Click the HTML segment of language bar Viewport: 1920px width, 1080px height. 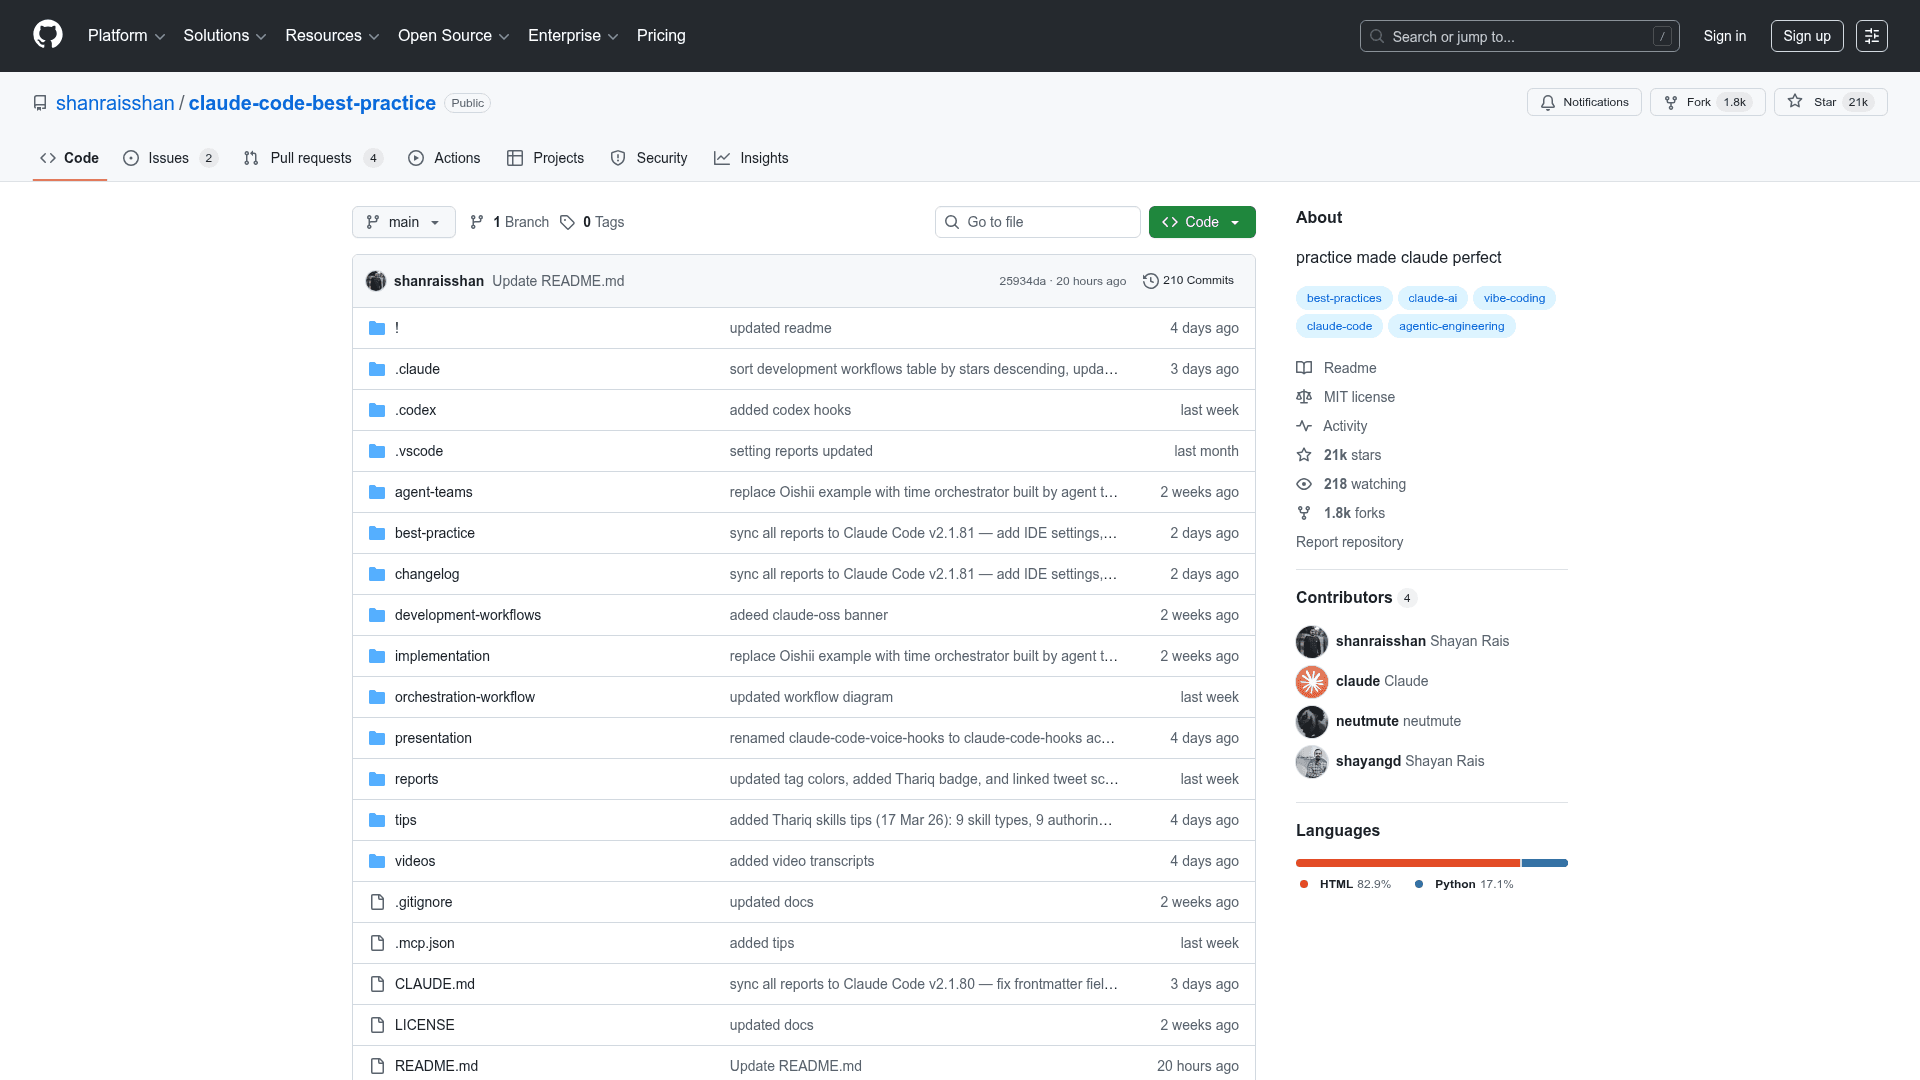(x=1407, y=863)
